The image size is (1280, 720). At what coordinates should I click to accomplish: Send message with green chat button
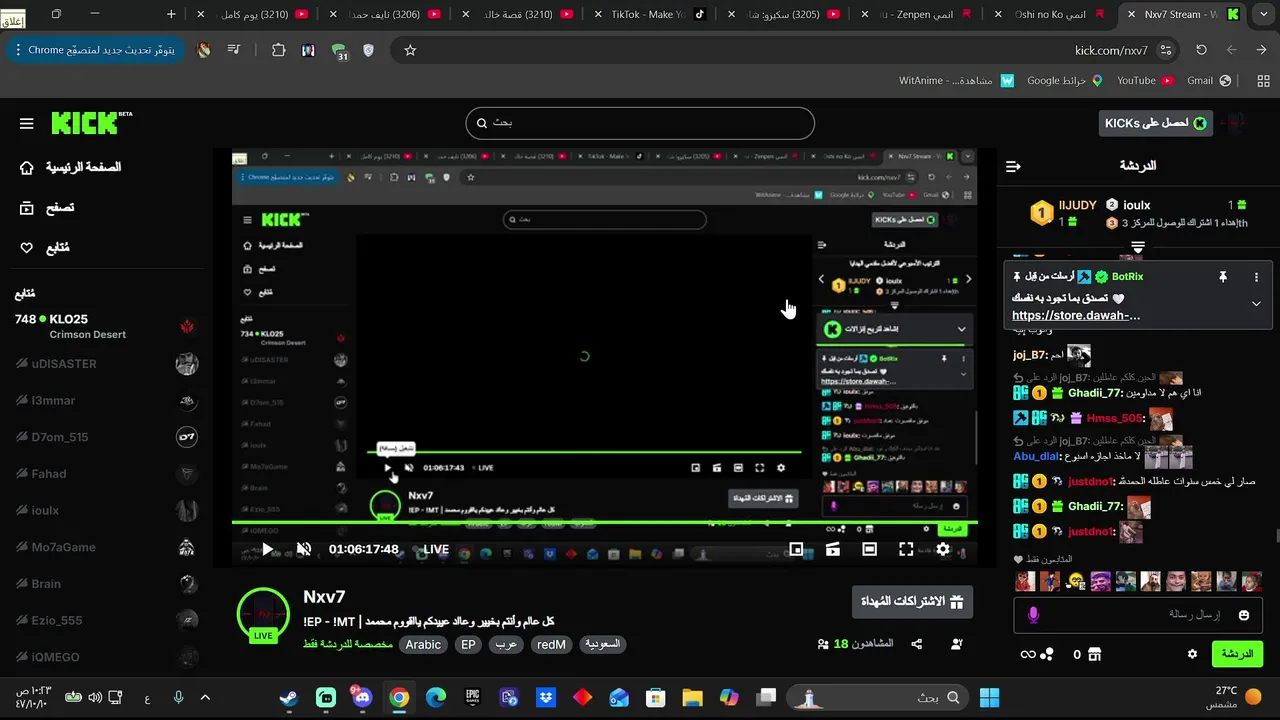click(1237, 654)
